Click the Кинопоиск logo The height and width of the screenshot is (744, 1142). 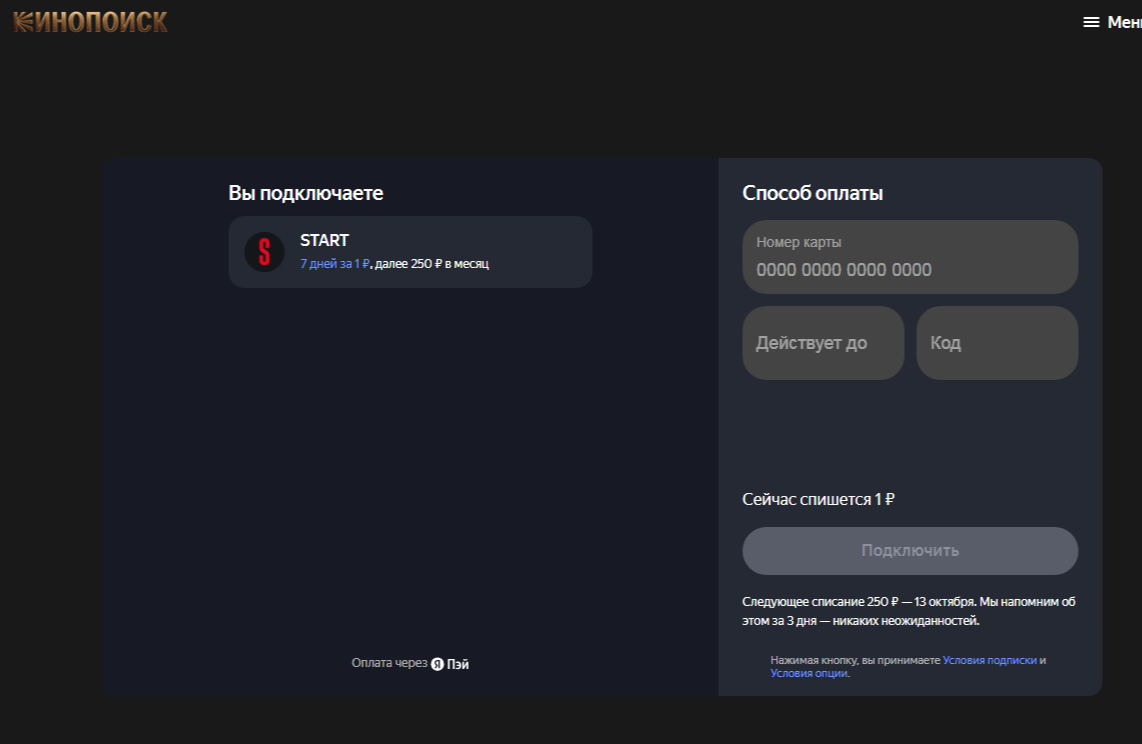[x=90, y=22]
